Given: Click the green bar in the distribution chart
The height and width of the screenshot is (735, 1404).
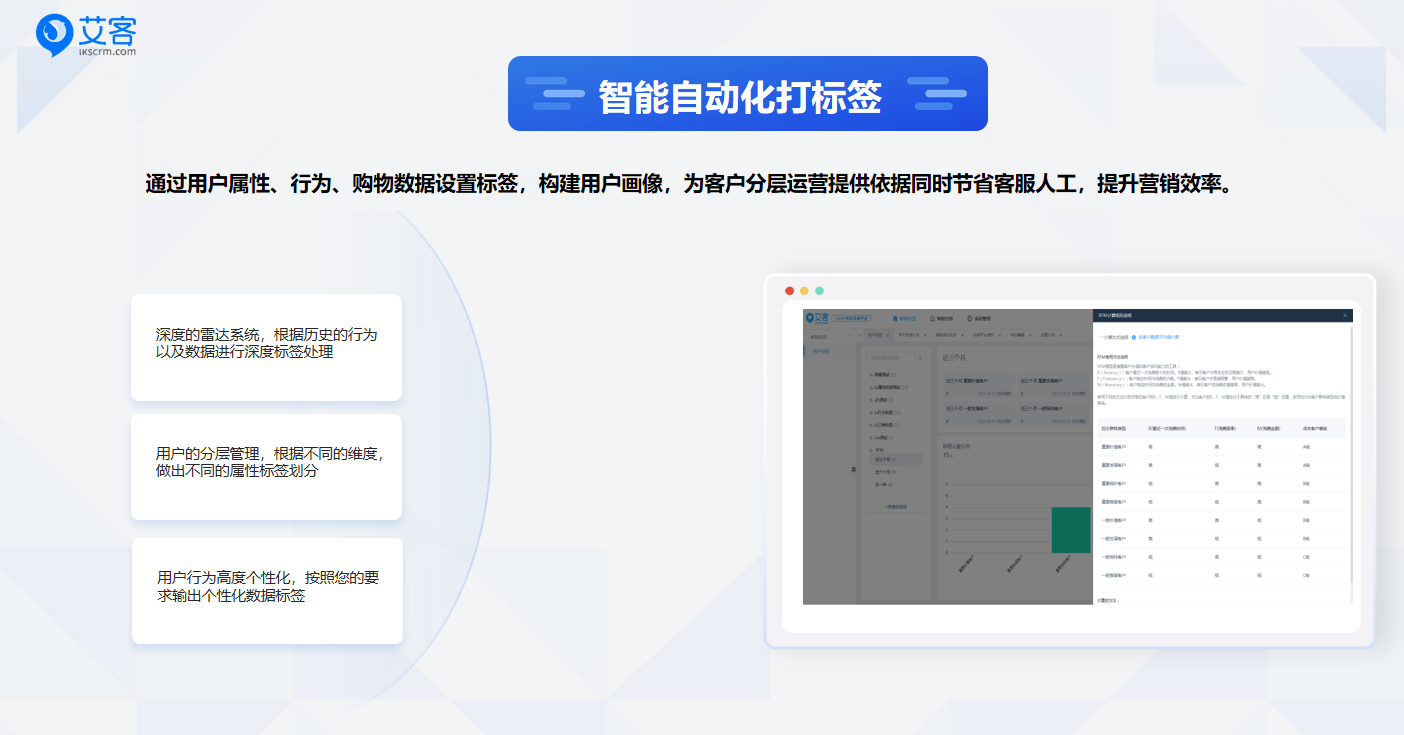Looking at the screenshot, I should coord(1071,530).
